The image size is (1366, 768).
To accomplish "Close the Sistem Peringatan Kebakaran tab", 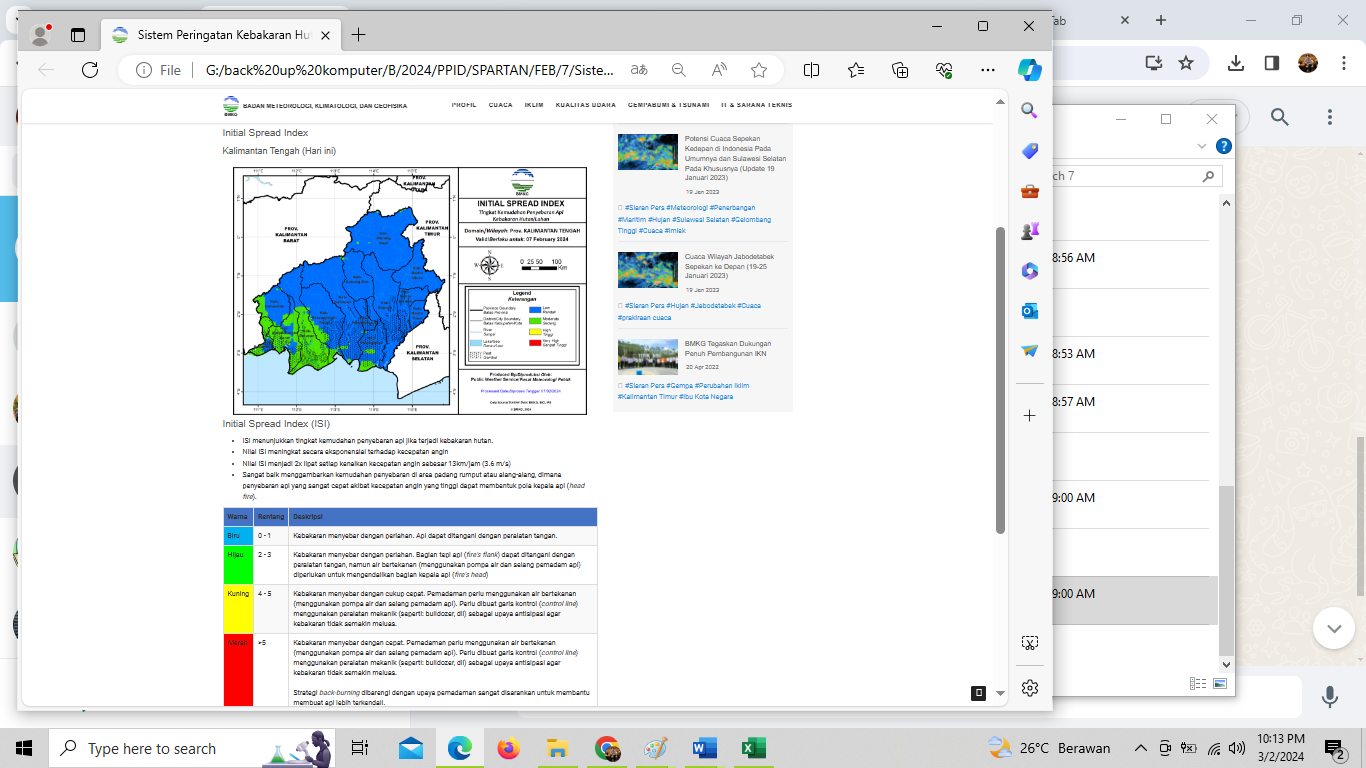I will point(324,35).
